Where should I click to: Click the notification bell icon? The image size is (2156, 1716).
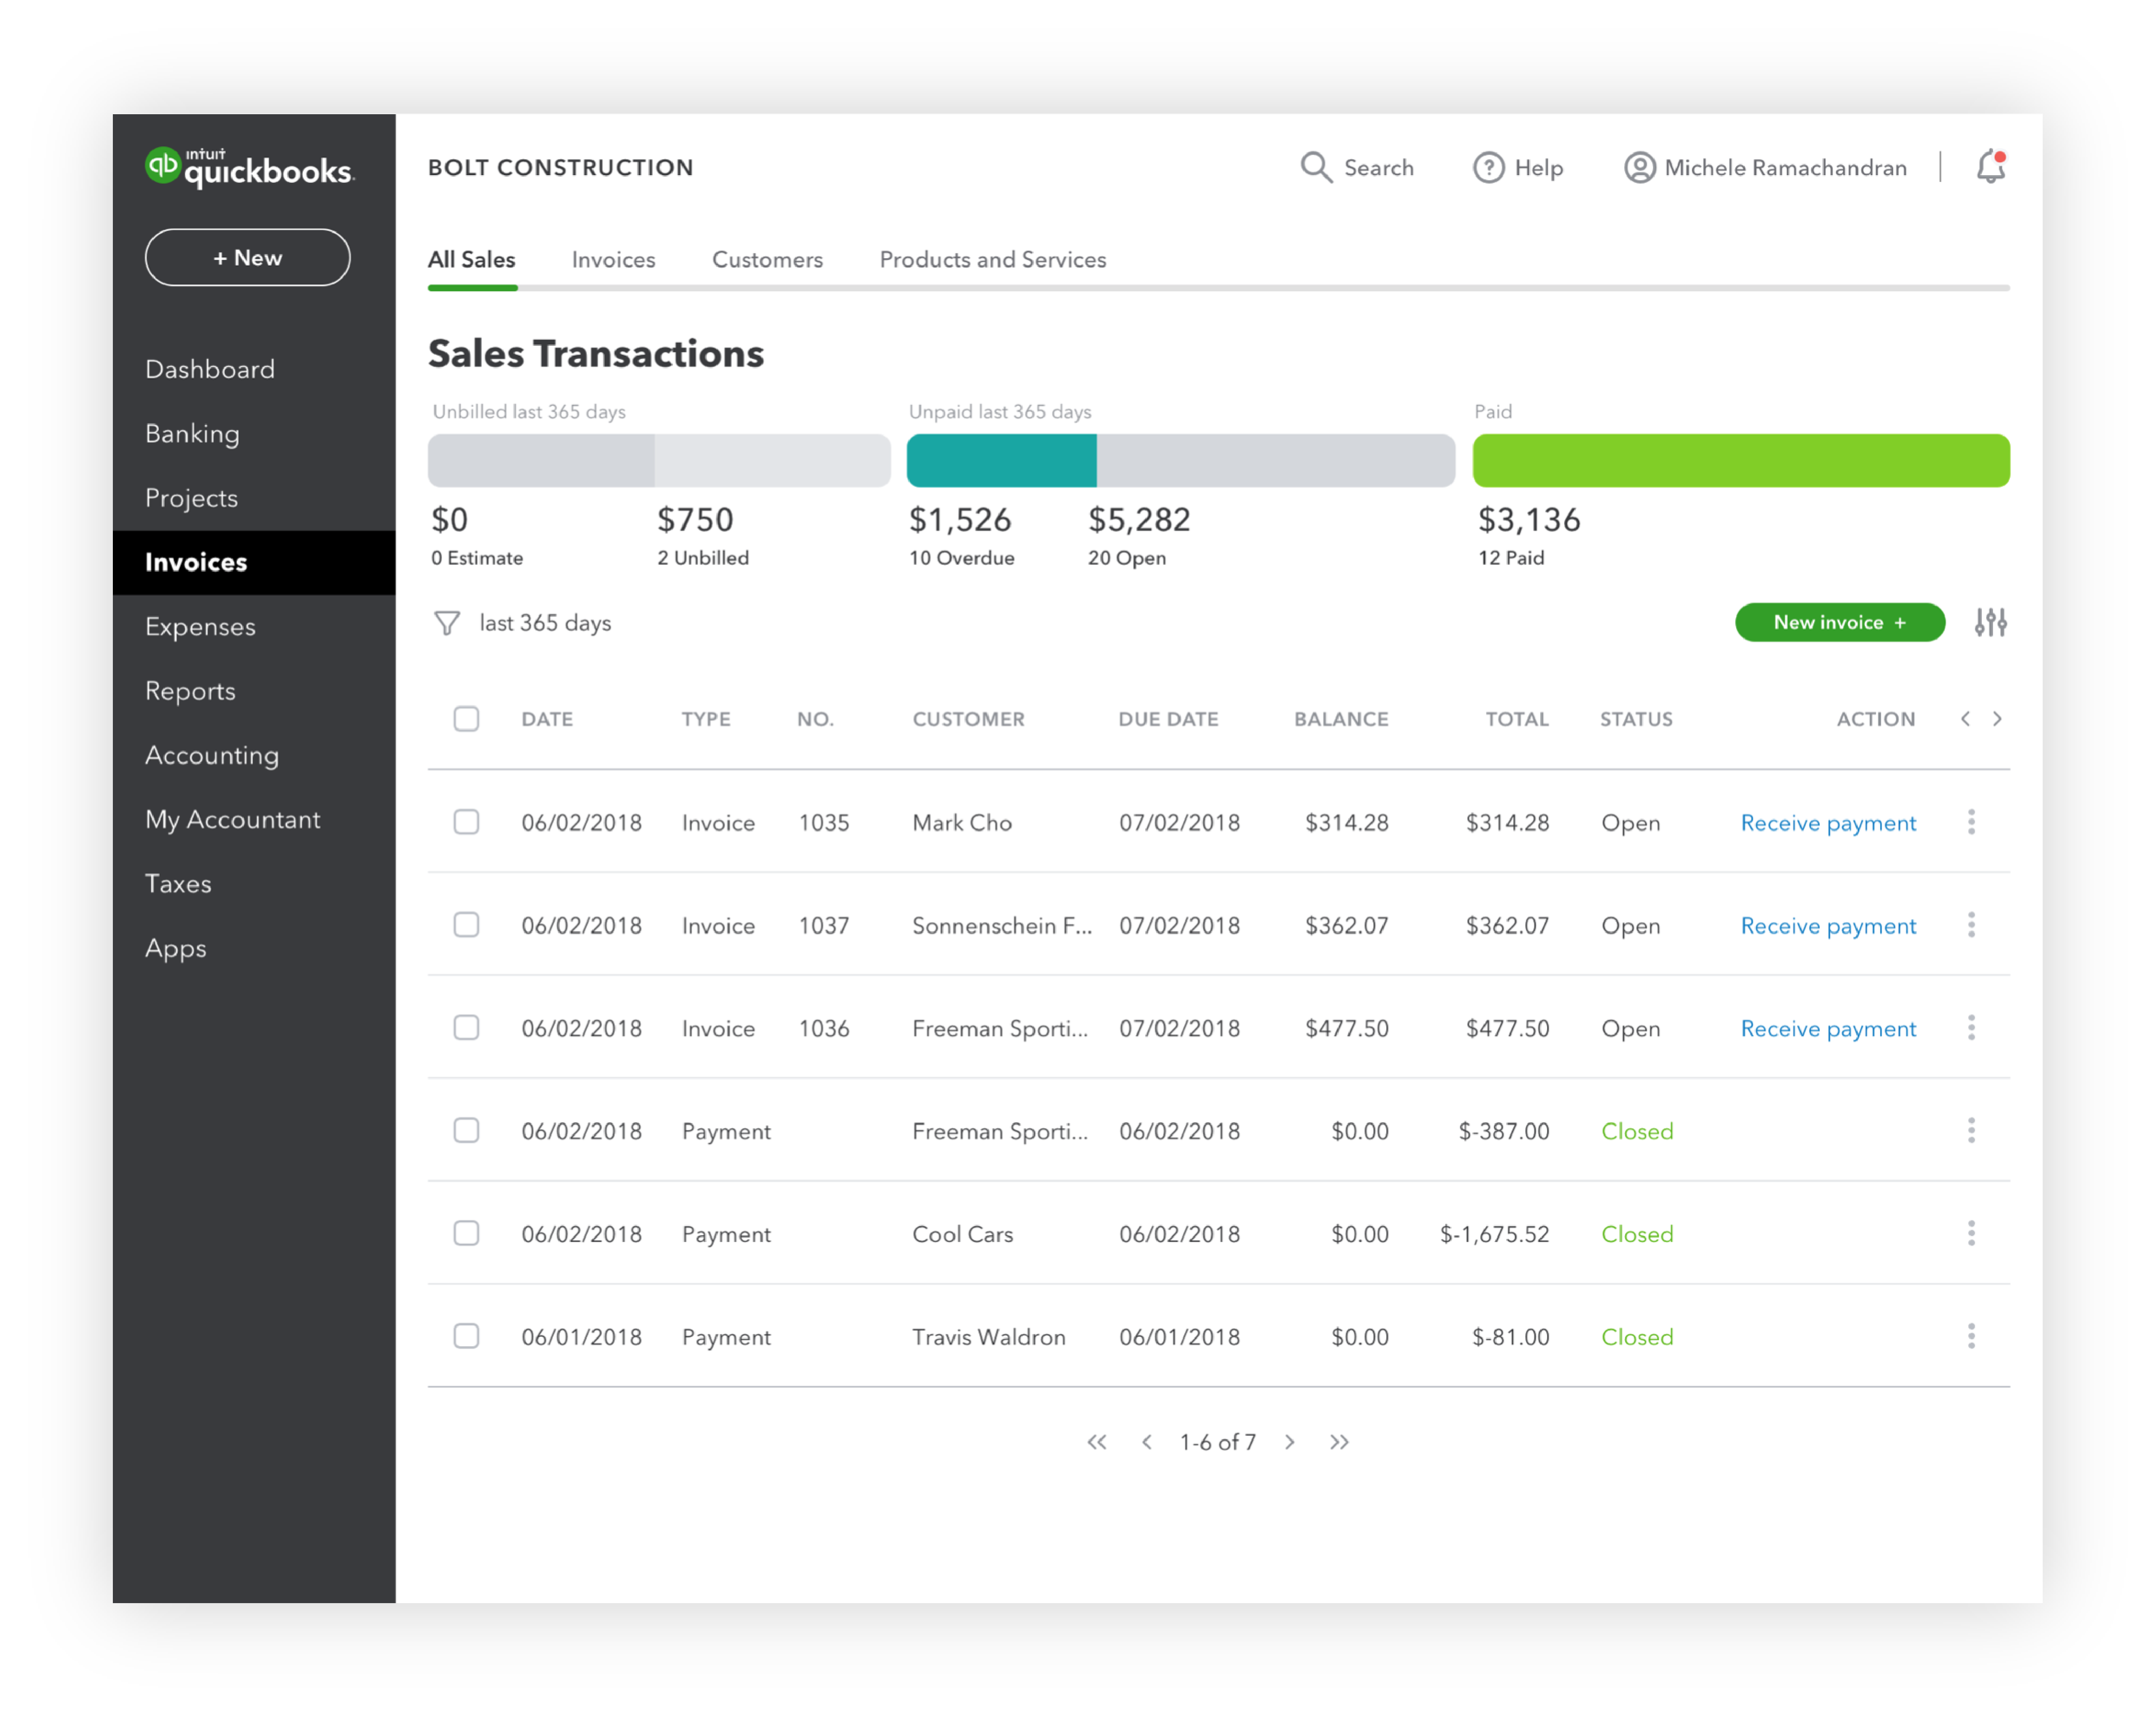1990,167
